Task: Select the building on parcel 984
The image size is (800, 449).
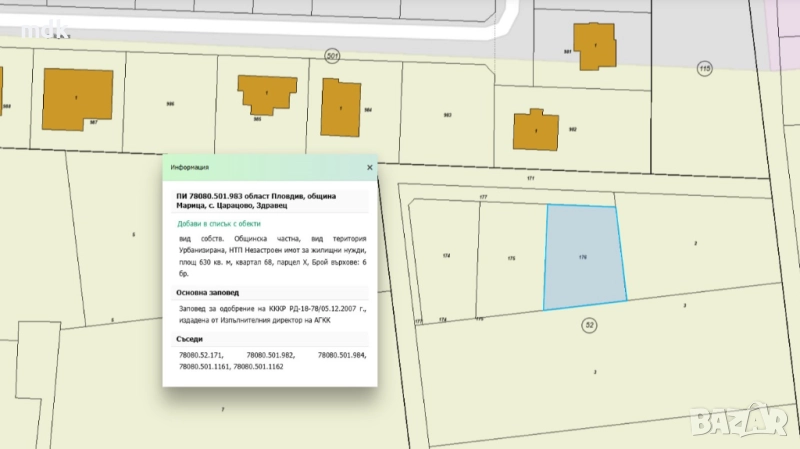Action: tap(340, 106)
